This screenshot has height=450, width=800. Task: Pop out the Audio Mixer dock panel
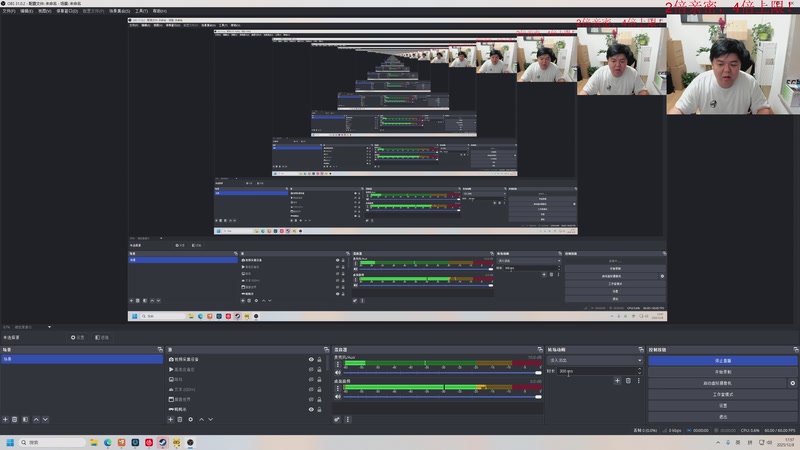(x=540, y=349)
